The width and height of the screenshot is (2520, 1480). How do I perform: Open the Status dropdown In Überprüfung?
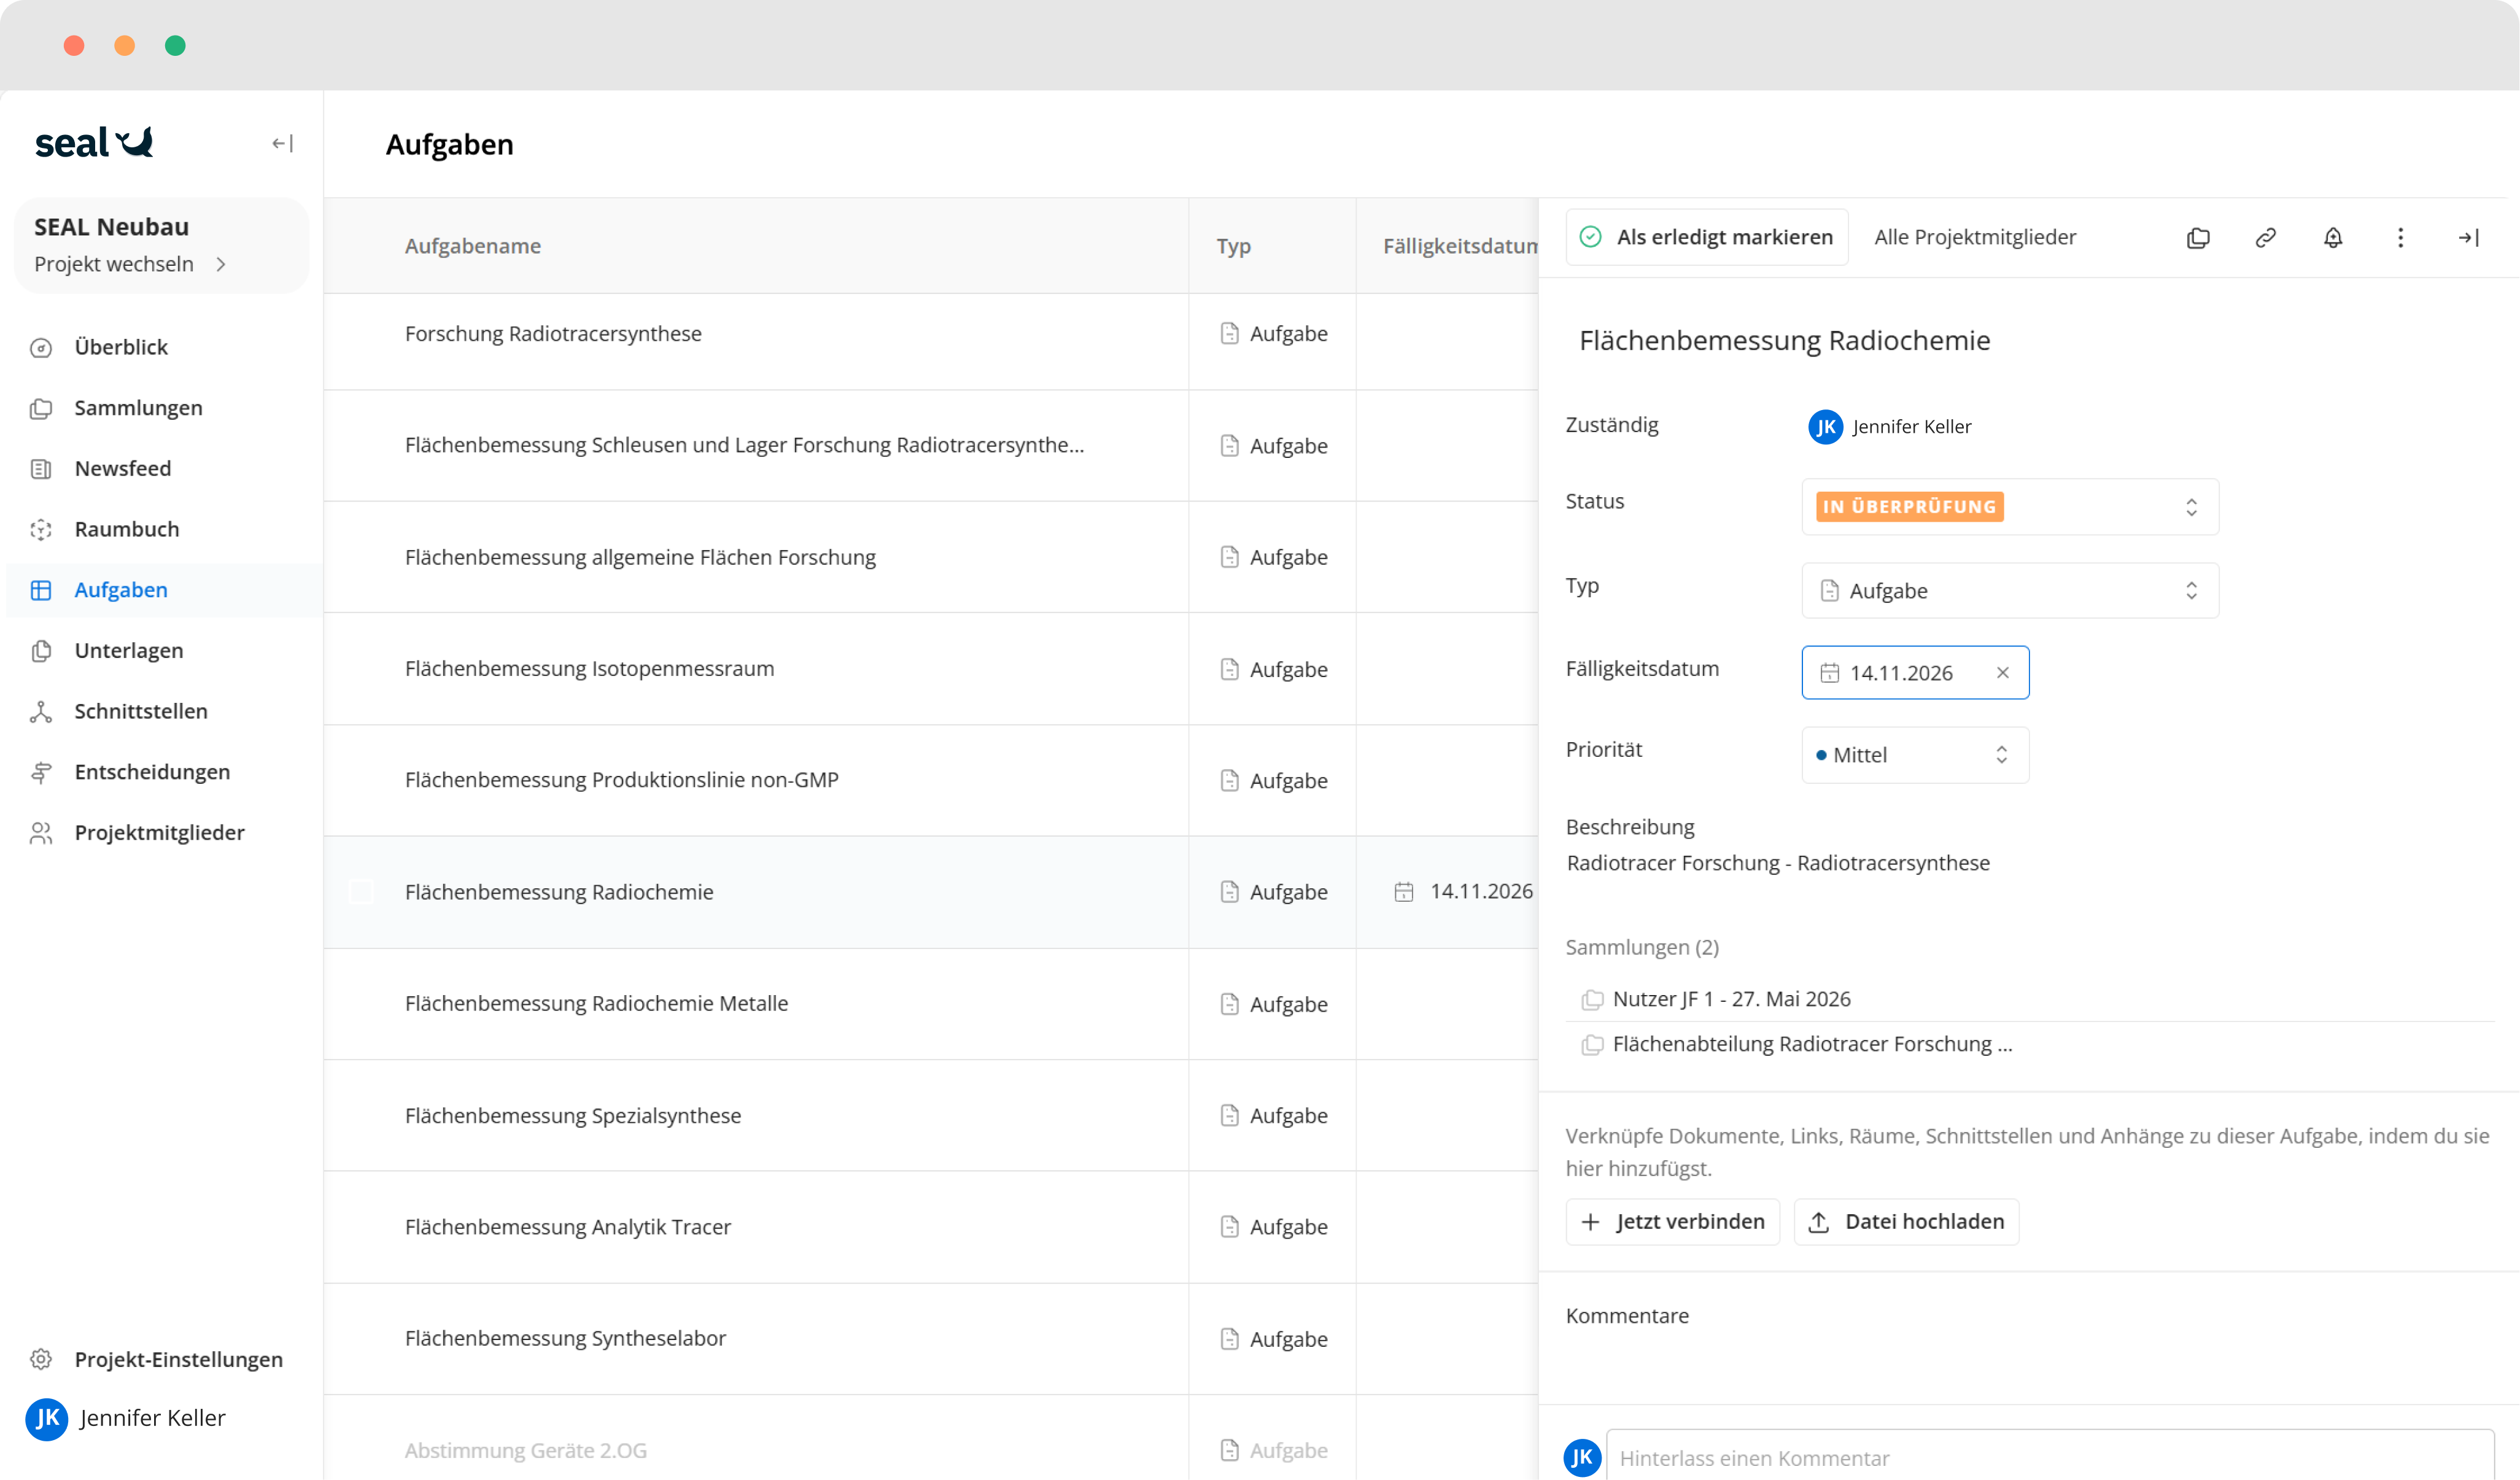pos(2009,507)
